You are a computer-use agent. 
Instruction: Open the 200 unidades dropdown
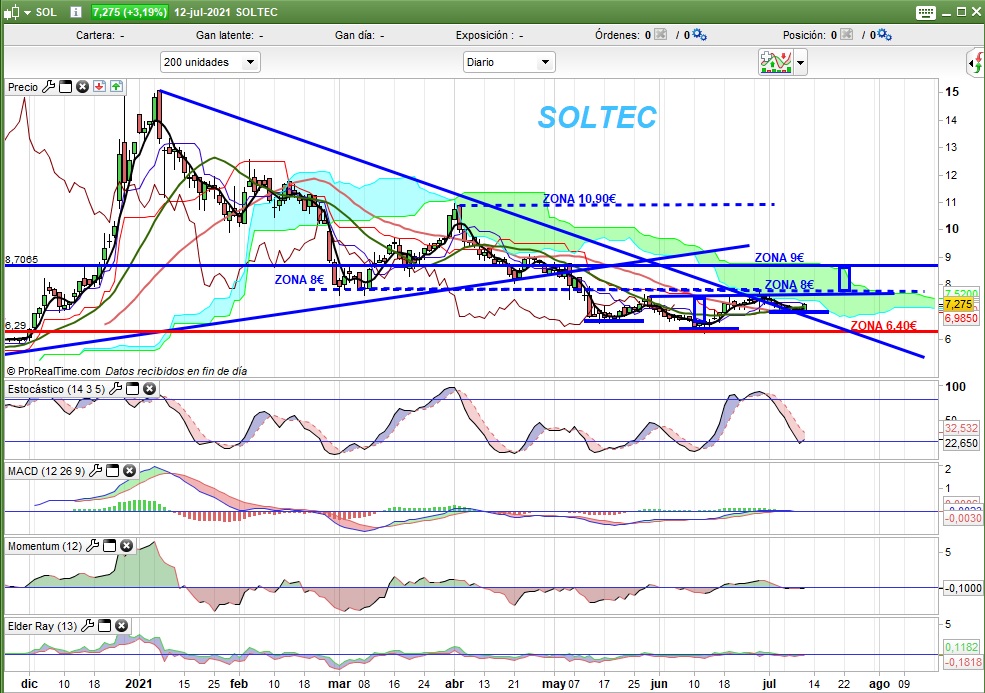(x=210, y=62)
